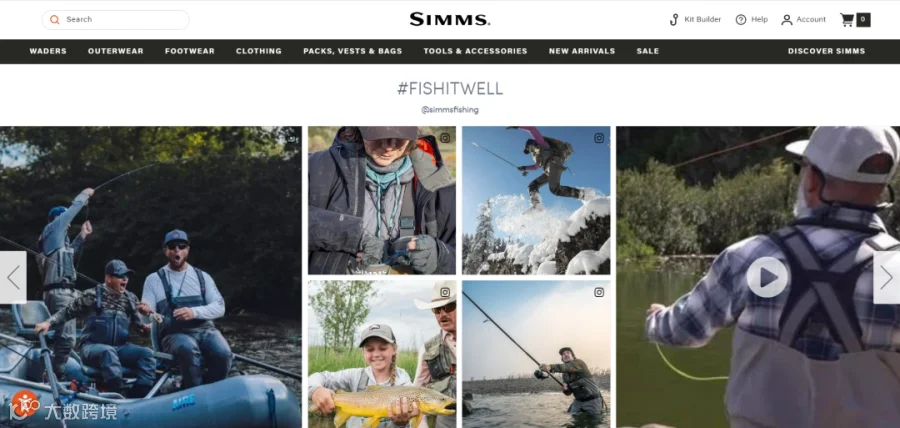Open the shopping cart icon
Viewport: 900px width, 428px height.
(x=847, y=20)
